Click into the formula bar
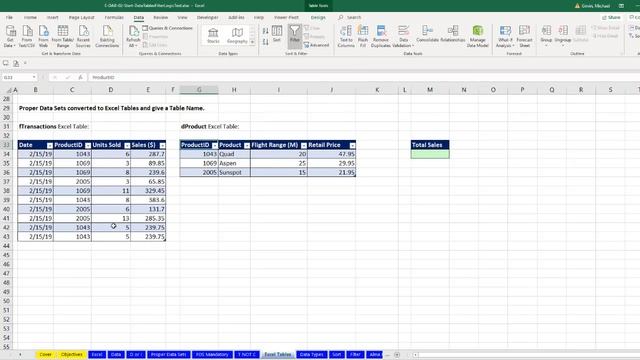This screenshot has height=360, width=640. [363, 77]
